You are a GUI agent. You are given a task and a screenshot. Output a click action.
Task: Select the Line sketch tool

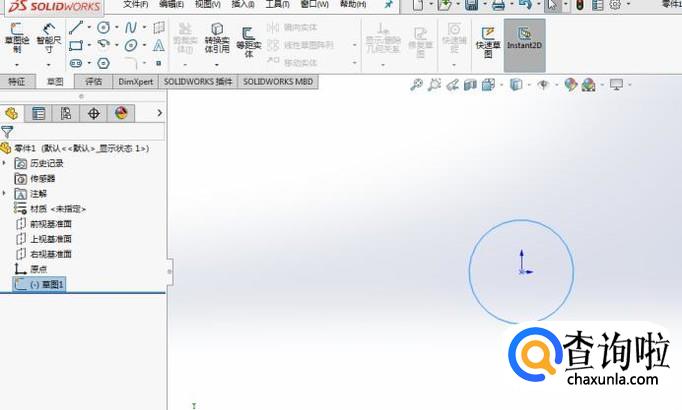click(x=76, y=27)
